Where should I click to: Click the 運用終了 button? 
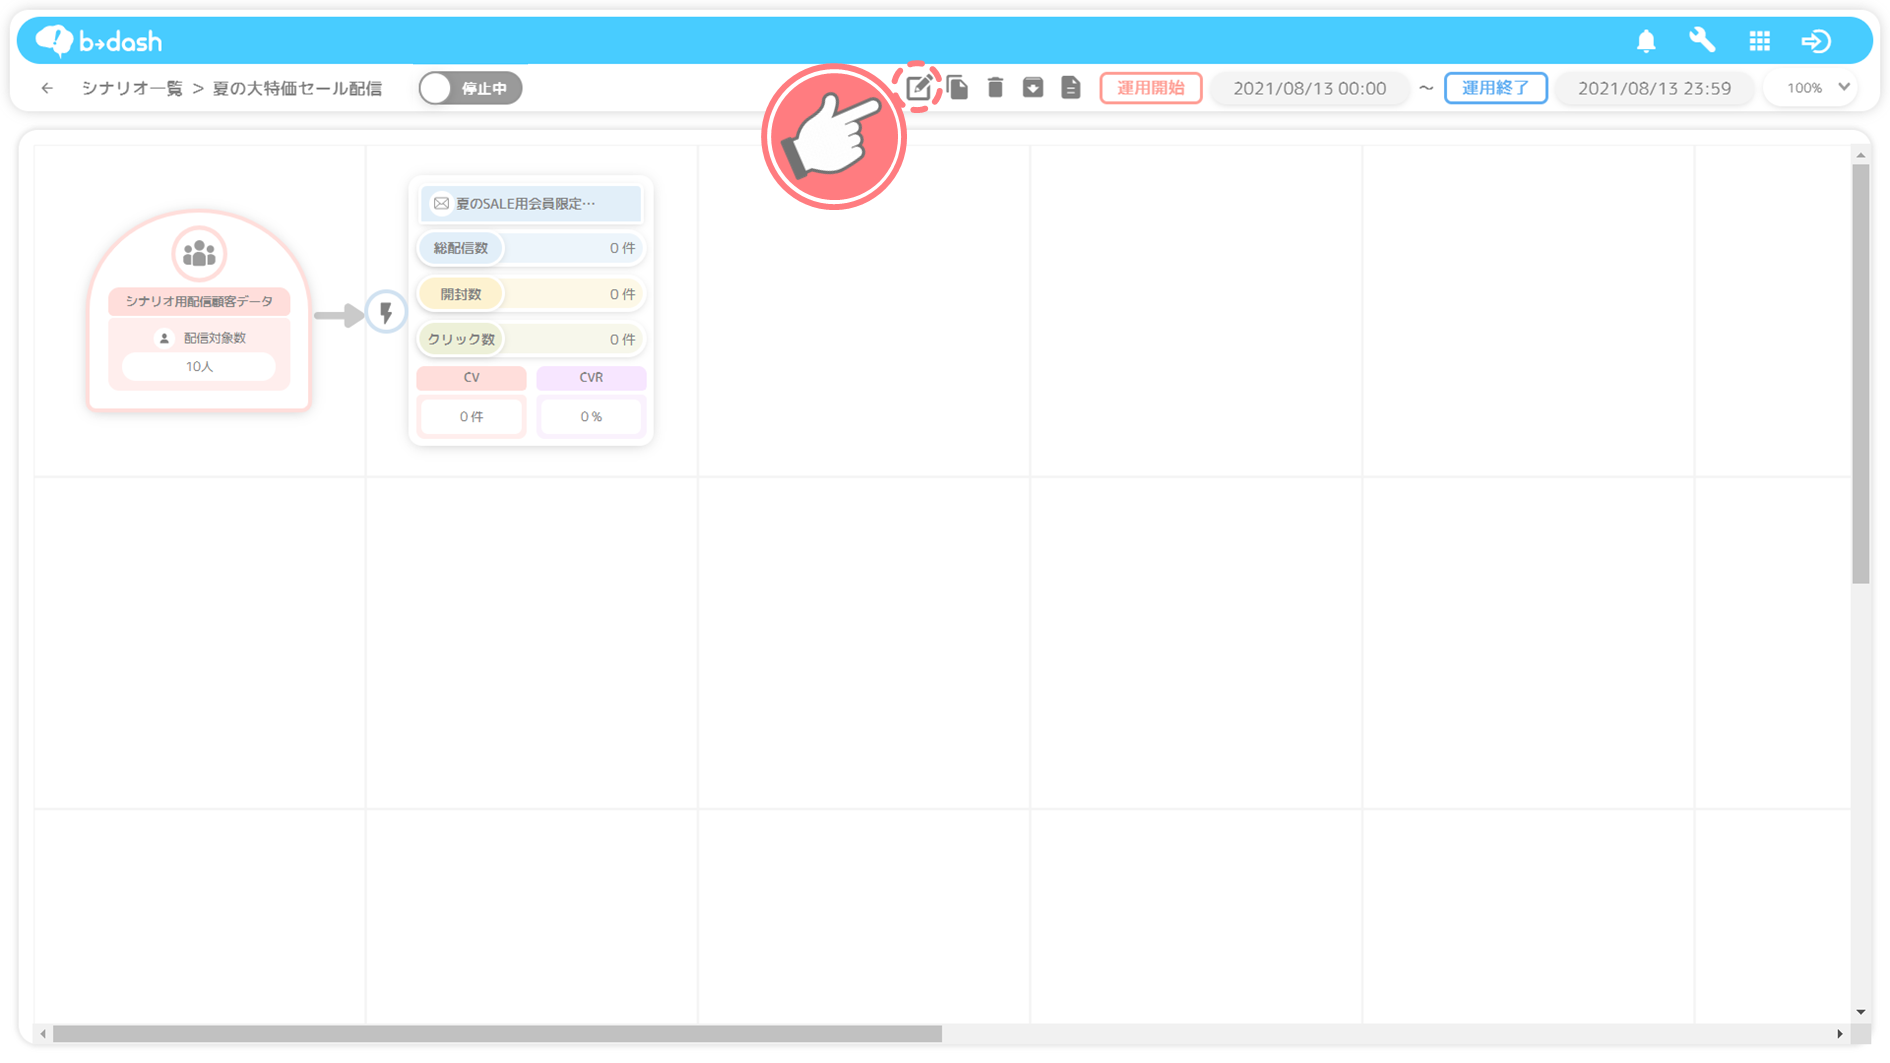click(1495, 88)
